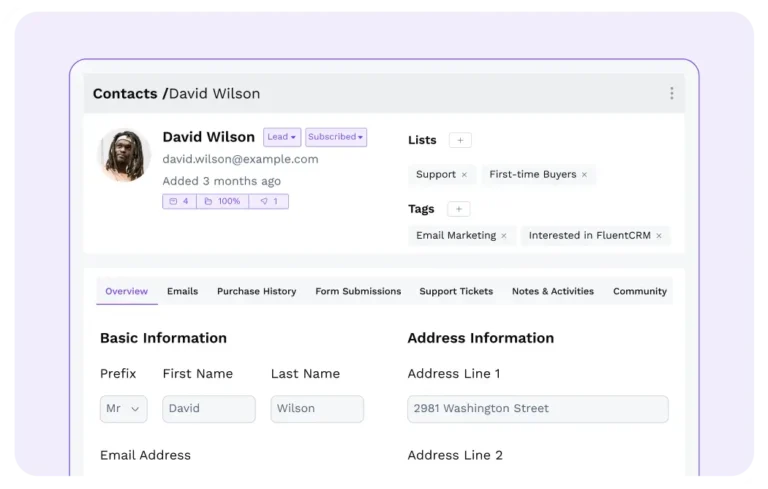Remove Interested in FluentCRM tag

[659, 236]
